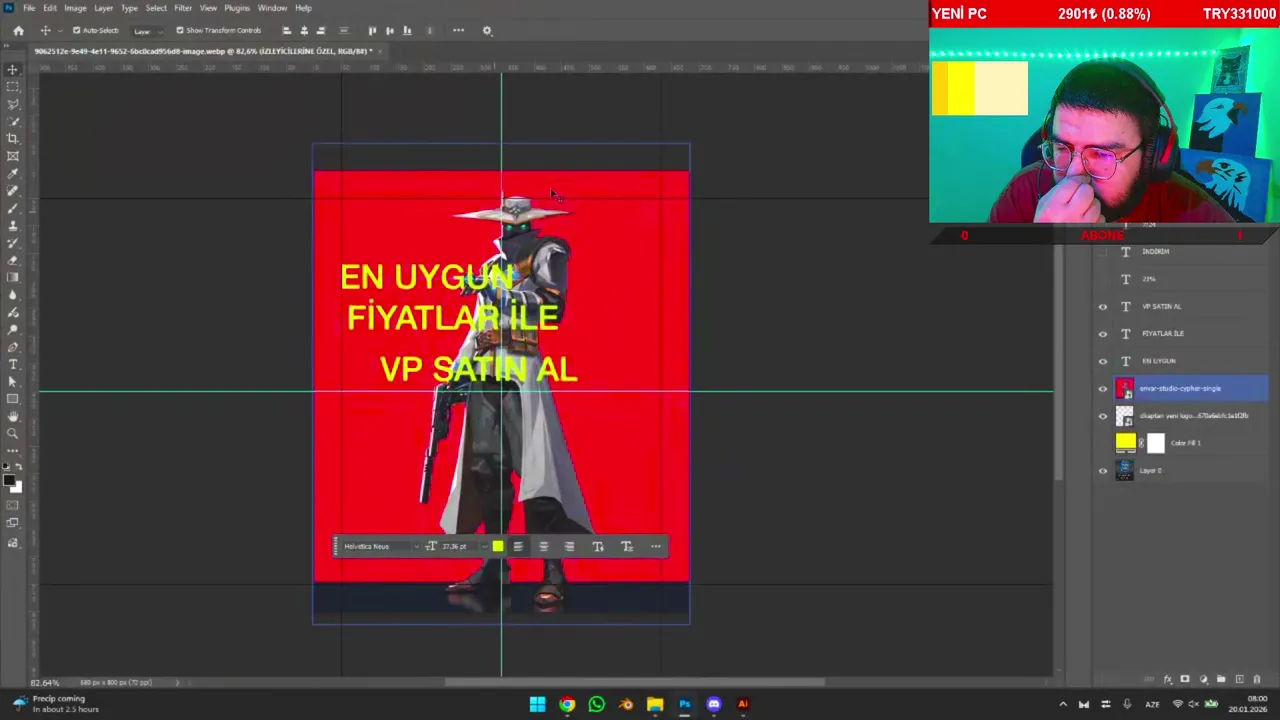1280x720 pixels.
Task: Toggle the Auto-Select checkbox
Action: (76, 30)
